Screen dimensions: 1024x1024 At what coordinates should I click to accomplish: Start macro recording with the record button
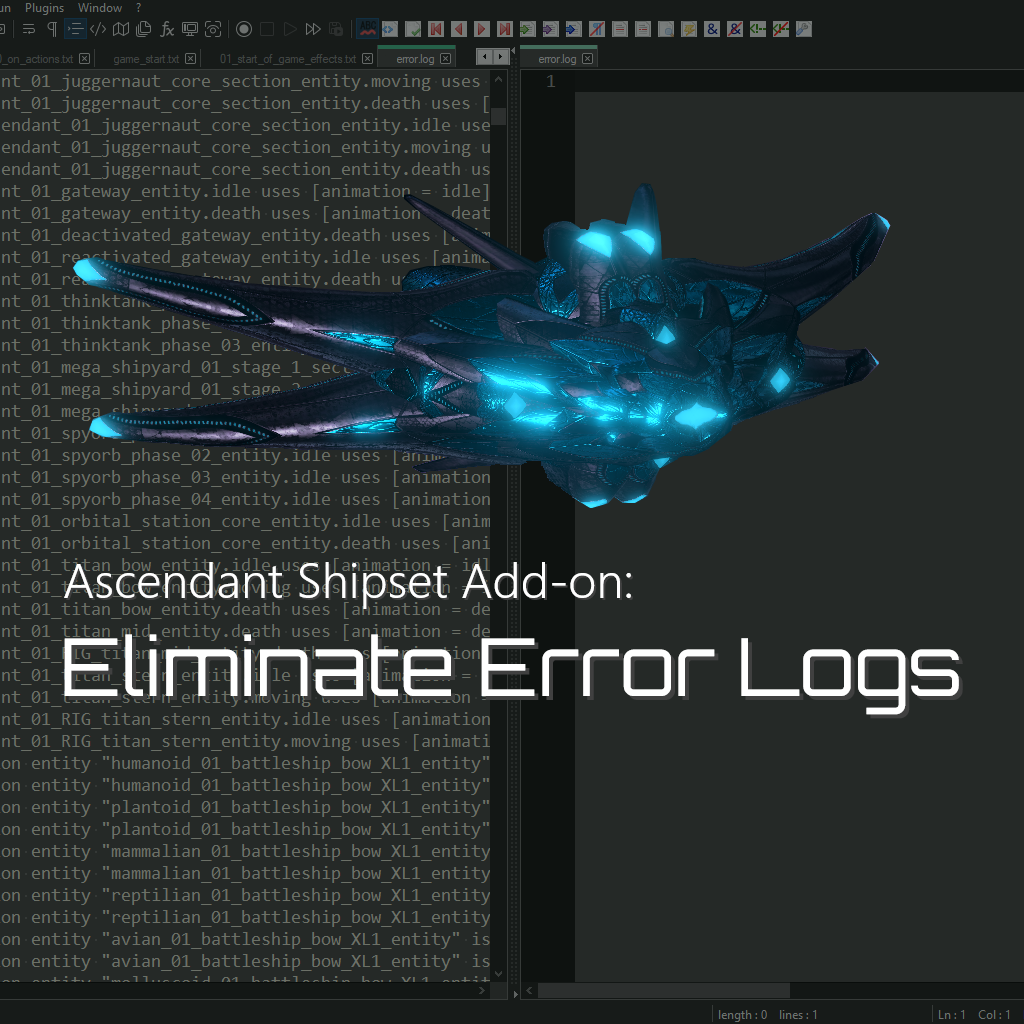[244, 29]
